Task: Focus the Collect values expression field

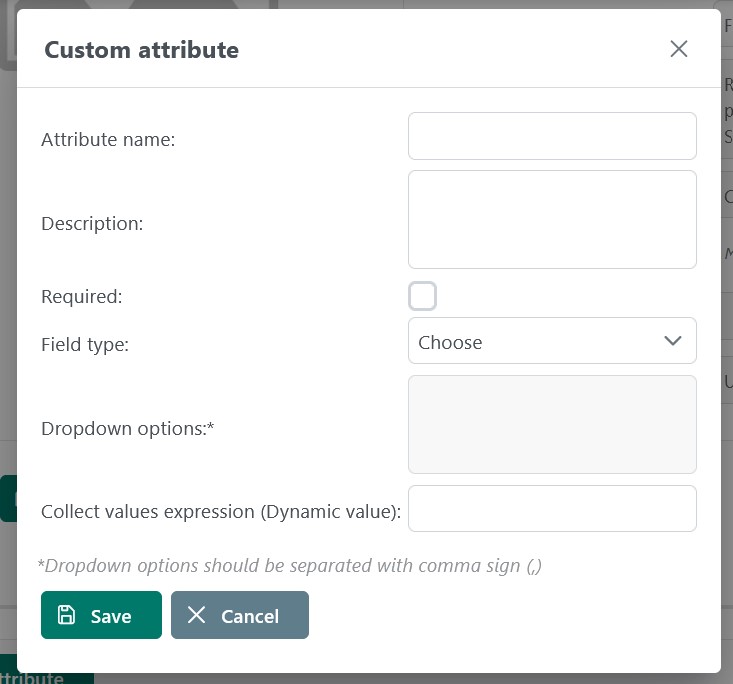Action: coord(551,509)
